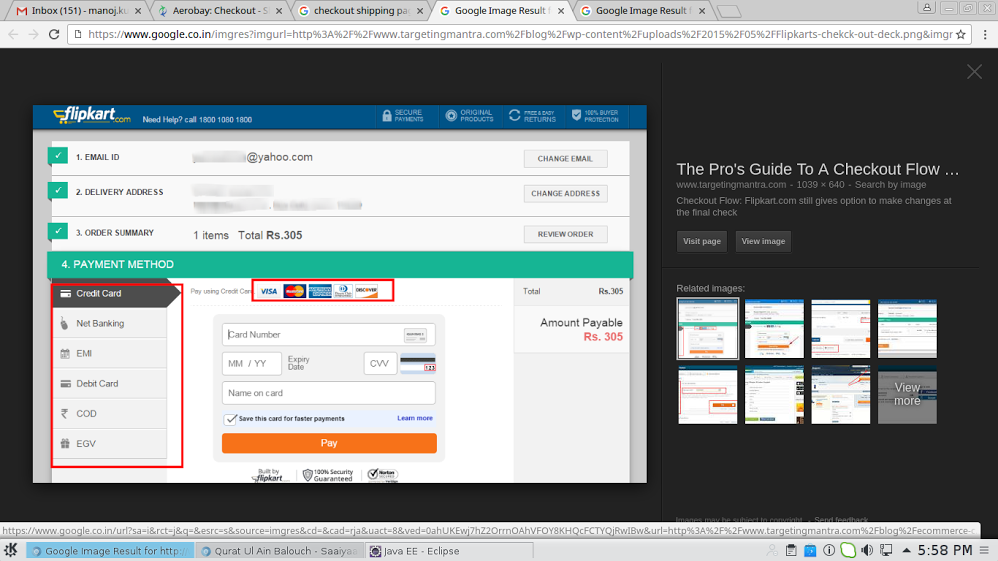
Task: Expand hidden tray icons with up arrow
Action: tap(906, 551)
